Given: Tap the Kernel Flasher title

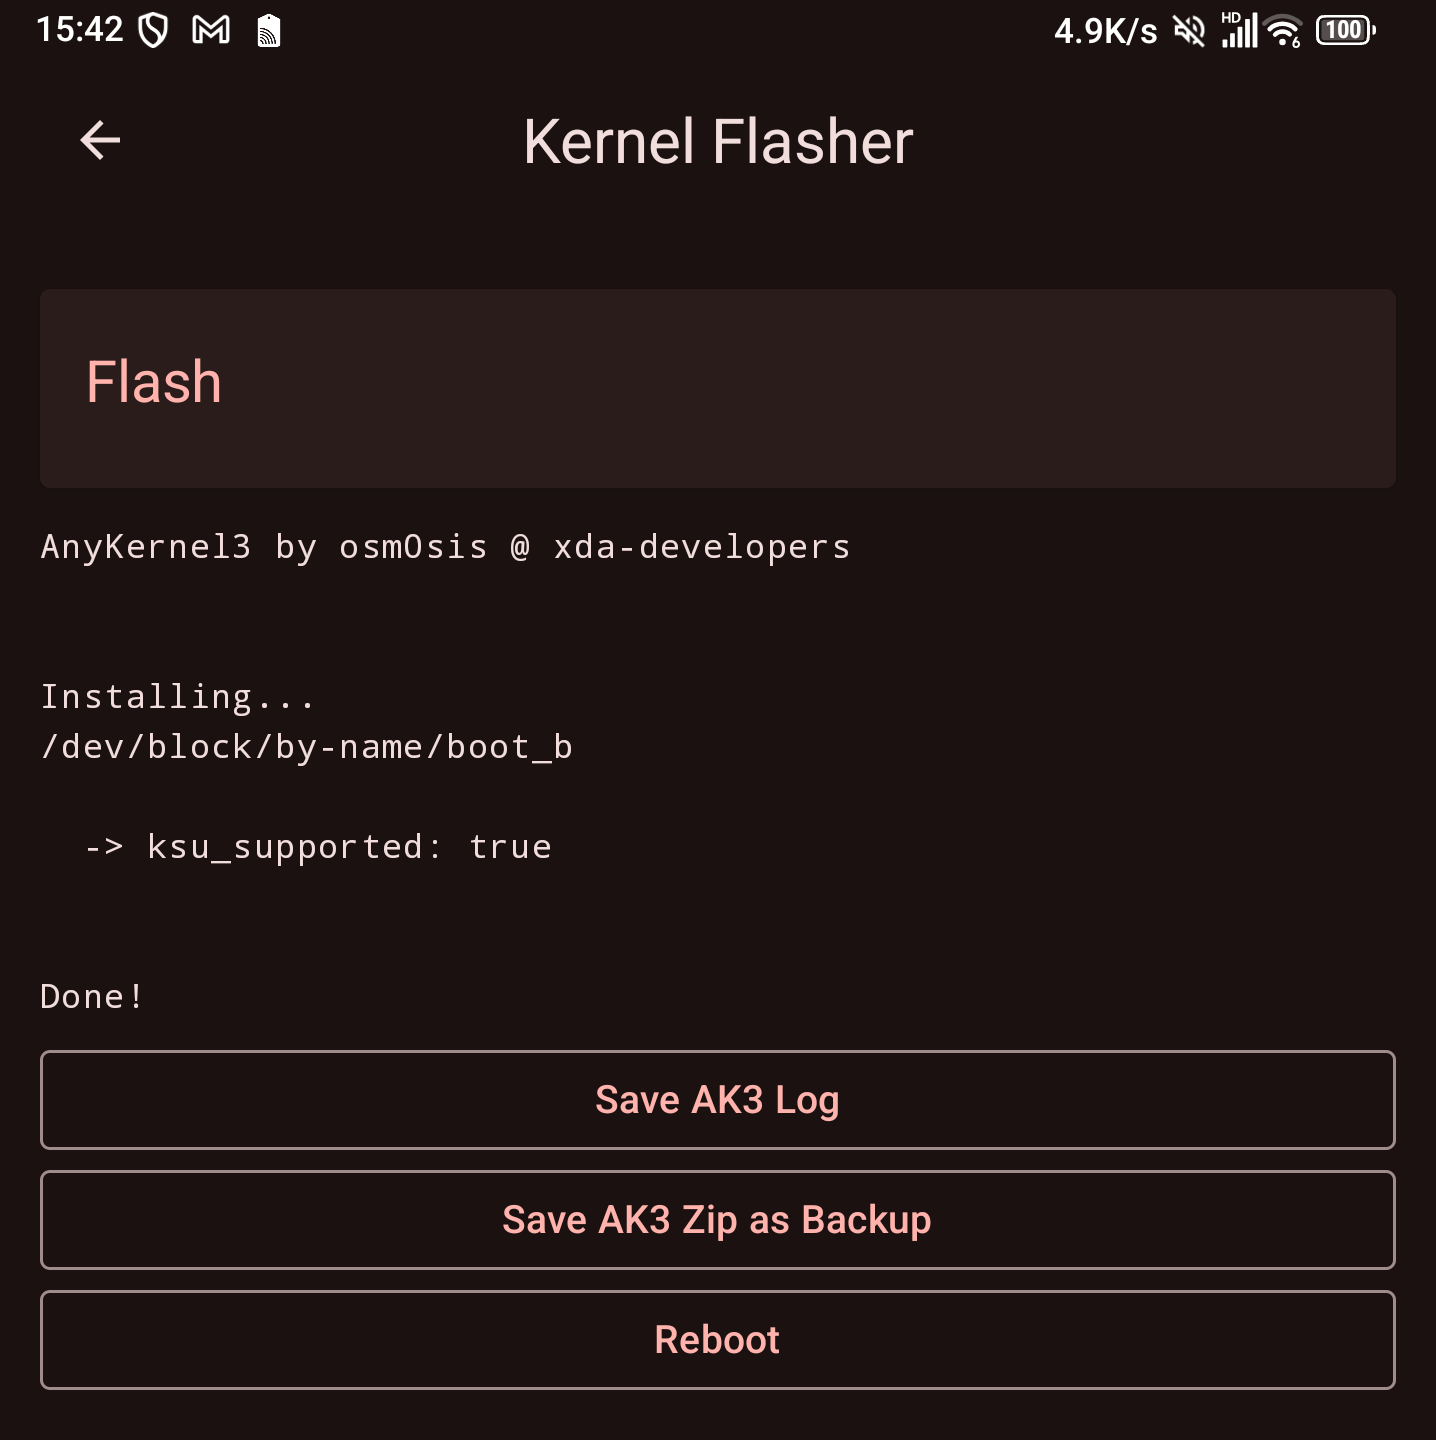Looking at the screenshot, I should click(x=717, y=142).
